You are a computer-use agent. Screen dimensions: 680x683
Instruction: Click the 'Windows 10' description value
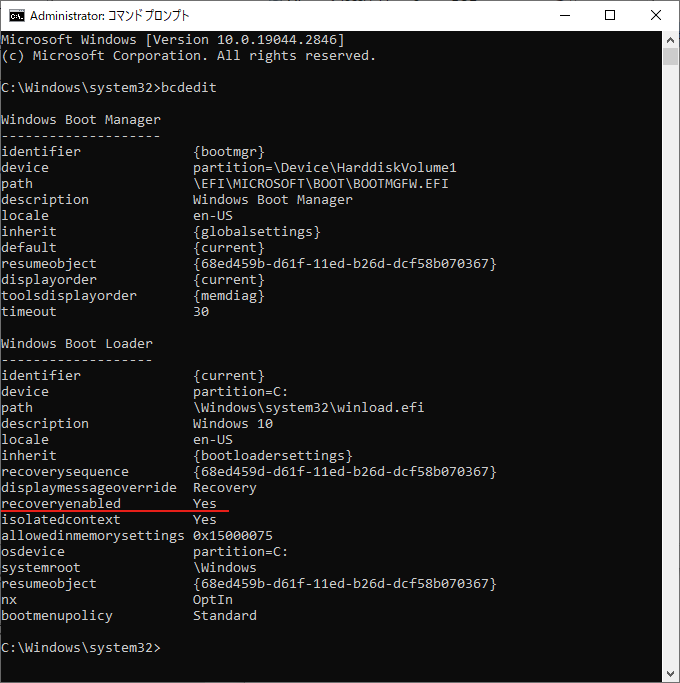click(x=233, y=424)
